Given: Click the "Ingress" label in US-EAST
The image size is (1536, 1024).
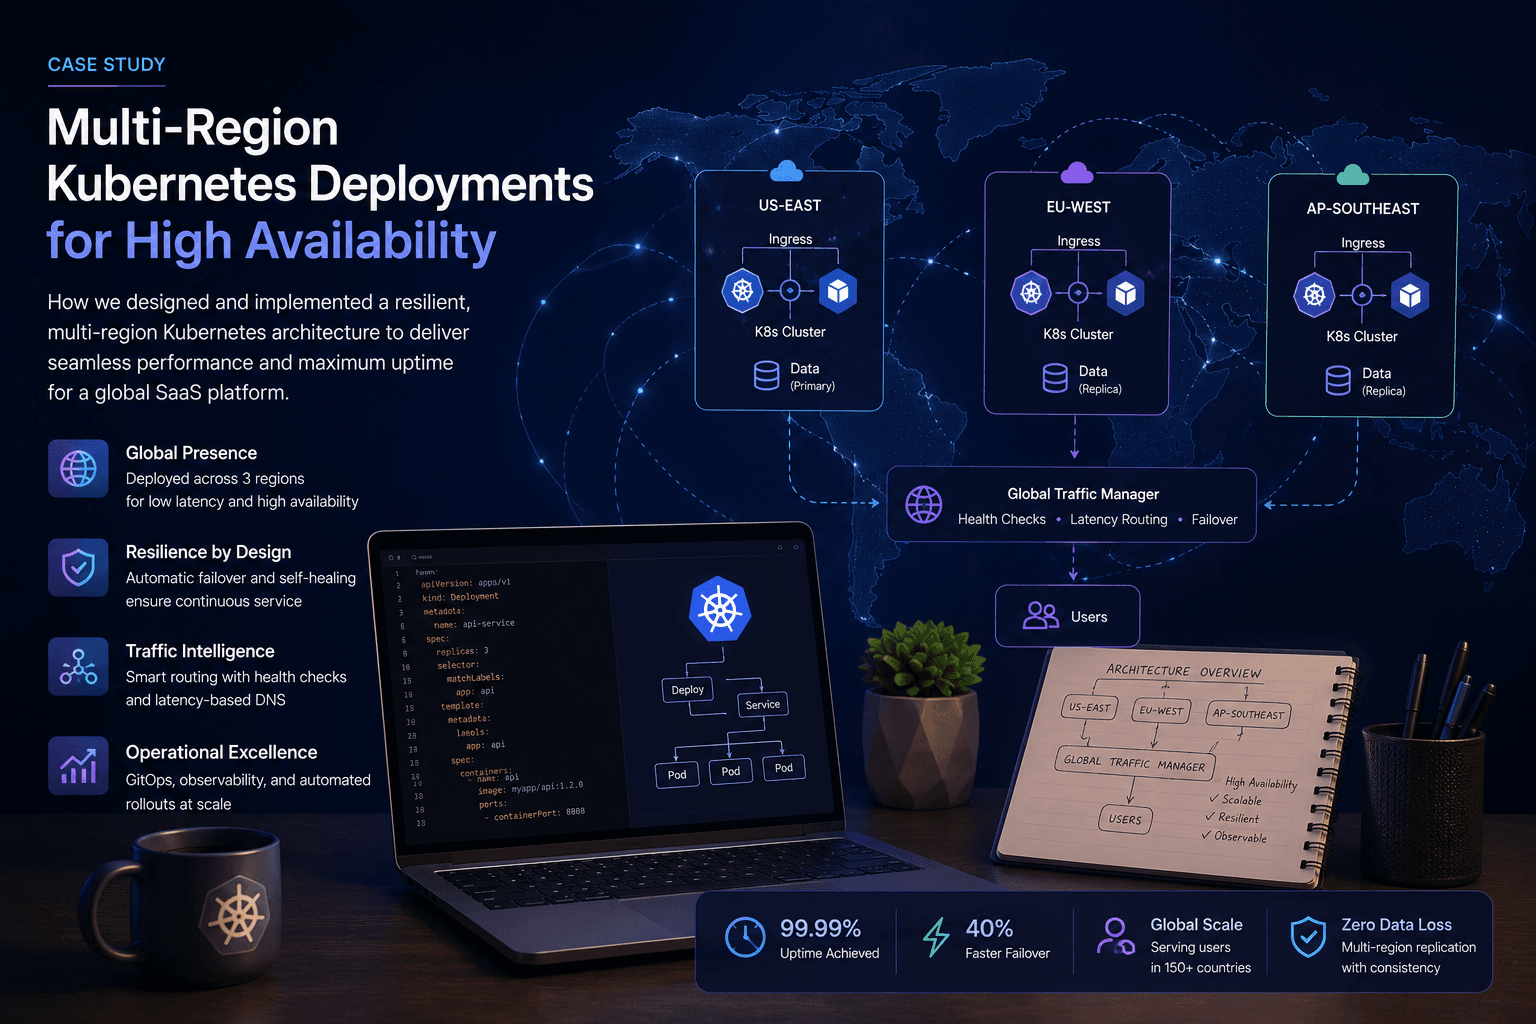Looking at the screenshot, I should click(790, 239).
